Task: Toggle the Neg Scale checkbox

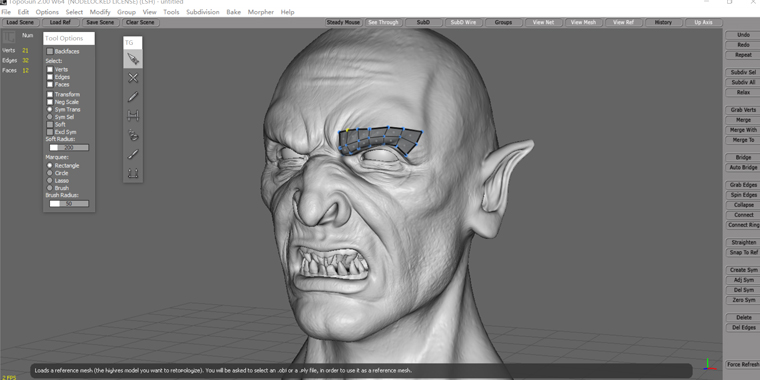Action: [50, 102]
